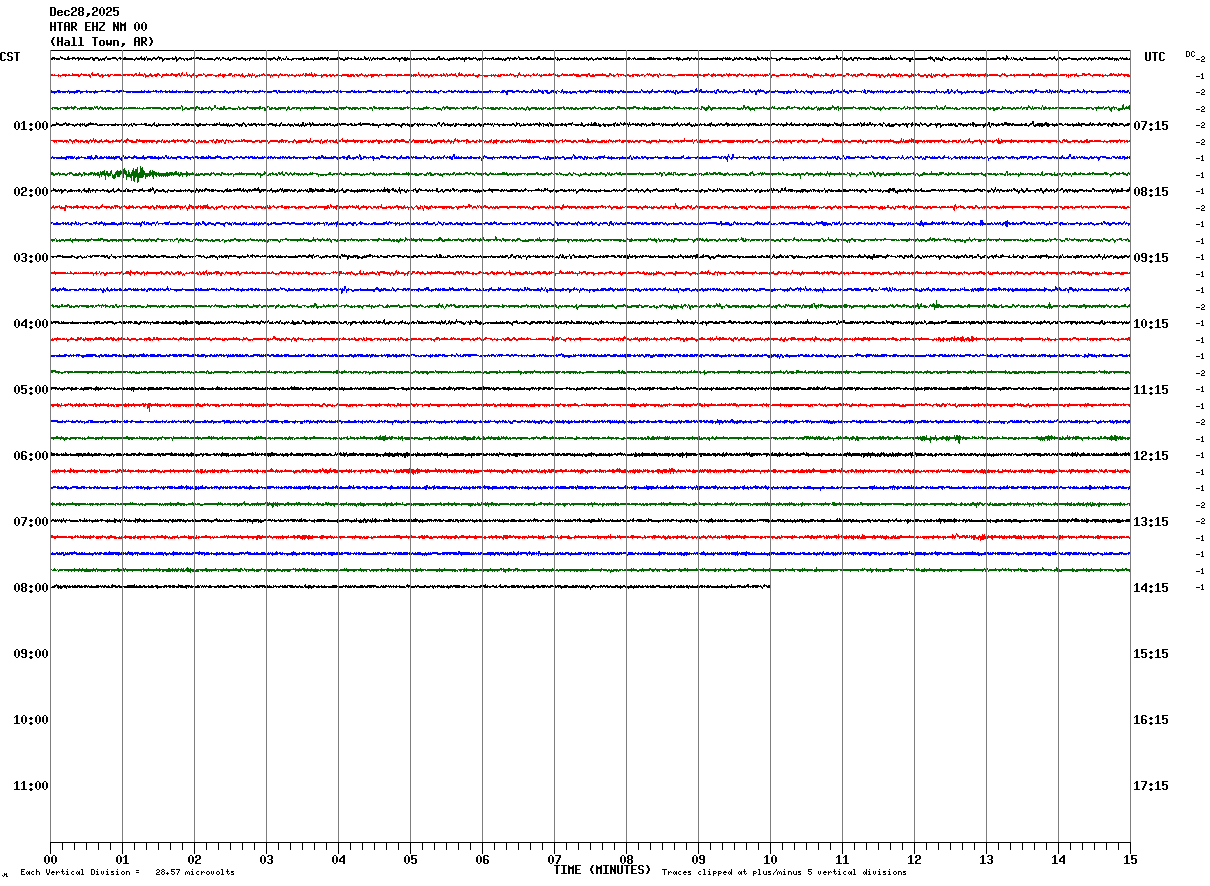Viewport: 1210px width, 886px height.
Task: Click the 12:15 UTC time label
Action: point(1151,456)
